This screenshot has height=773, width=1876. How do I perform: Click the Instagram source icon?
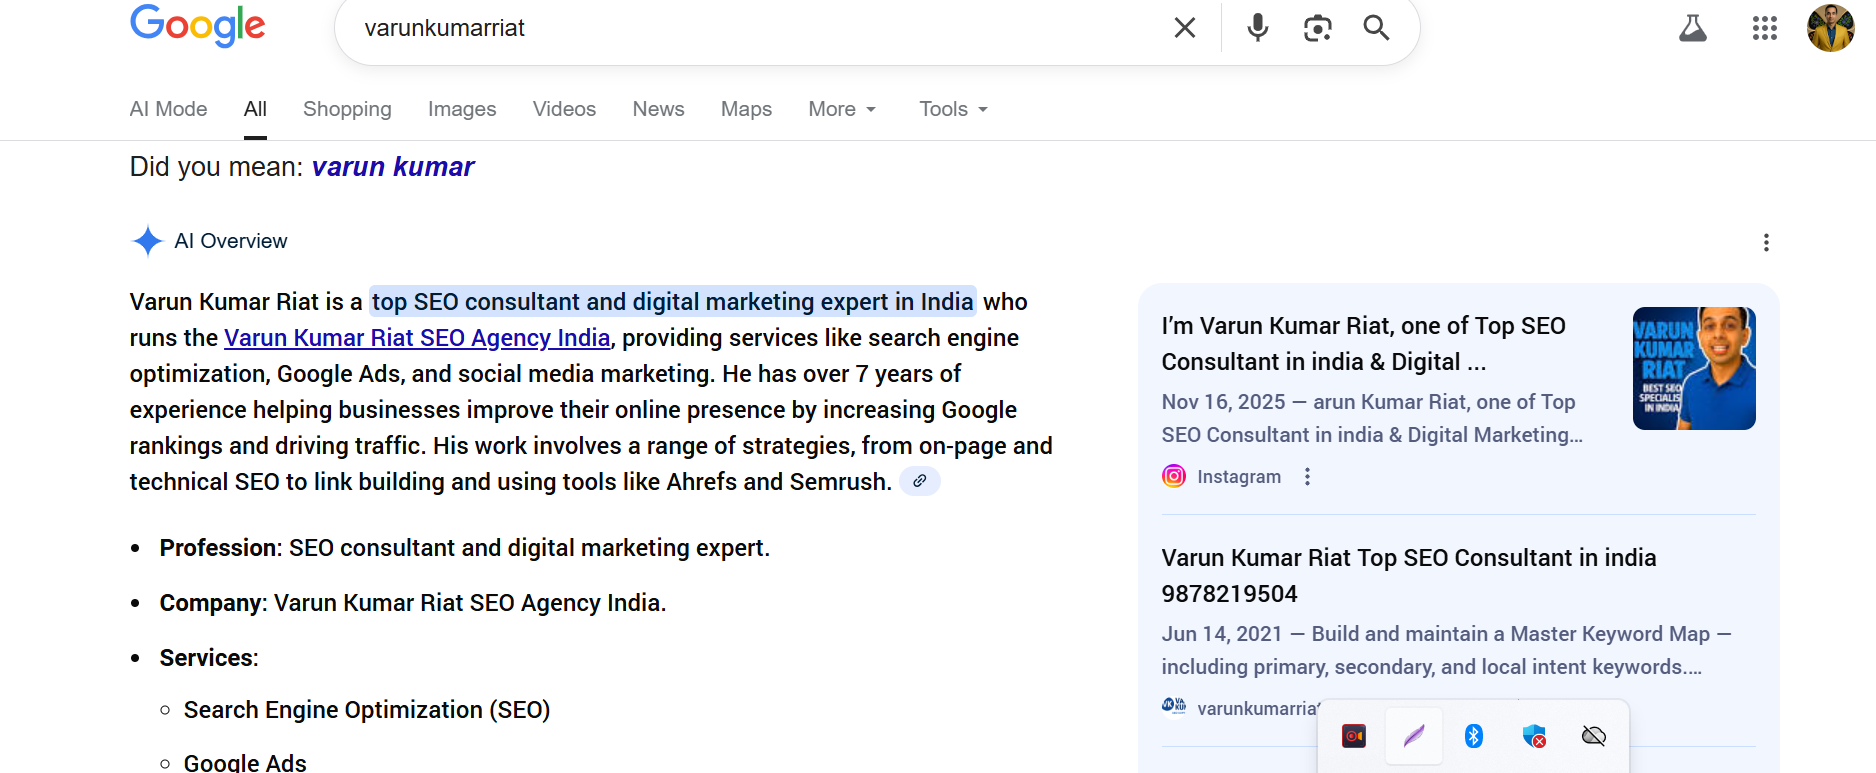(1174, 476)
